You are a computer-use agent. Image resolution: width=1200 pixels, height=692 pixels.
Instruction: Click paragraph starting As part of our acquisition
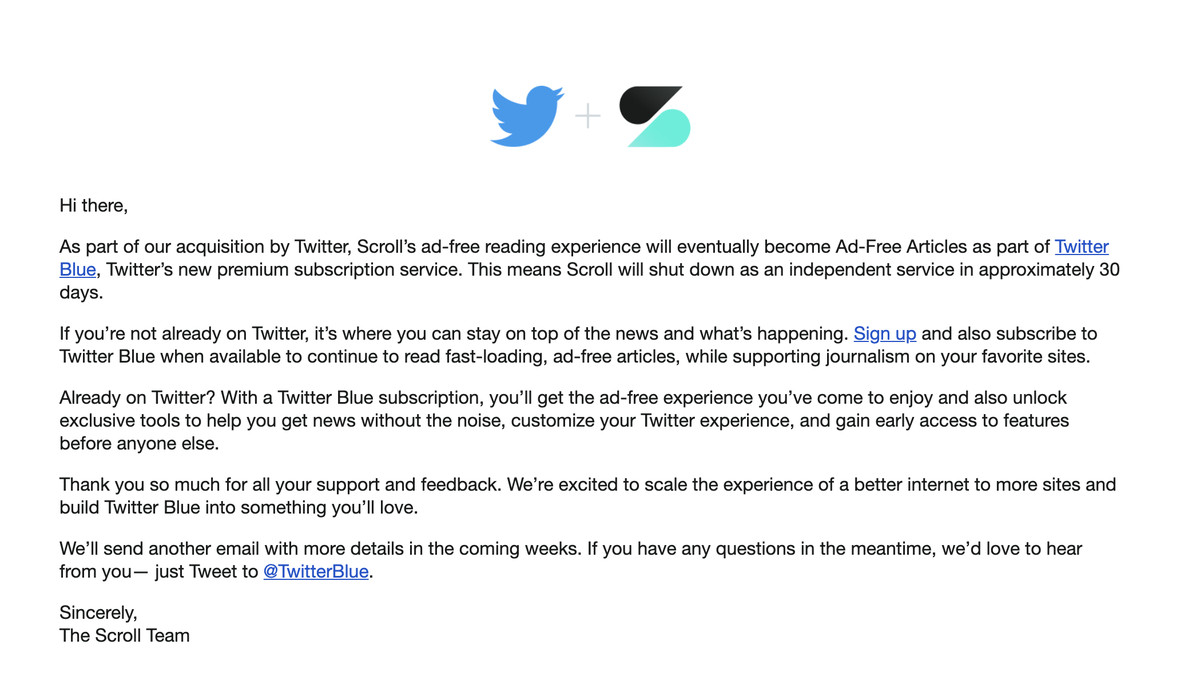point(590,270)
